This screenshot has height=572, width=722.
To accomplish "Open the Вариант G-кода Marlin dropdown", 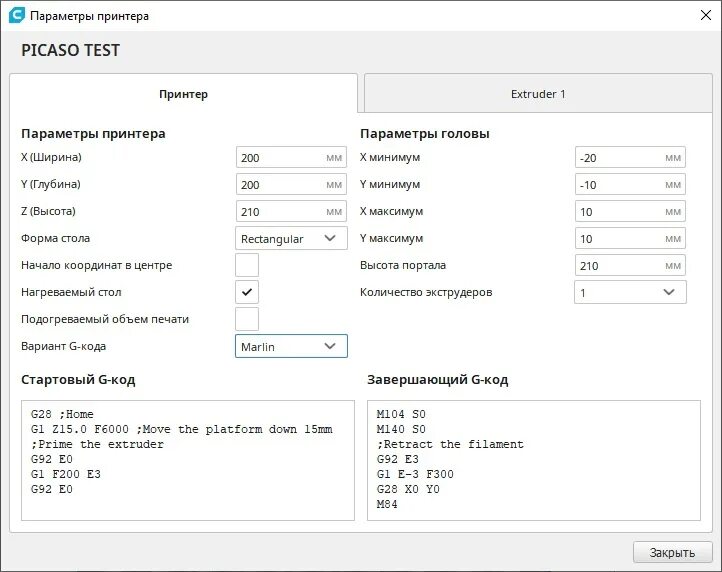I will pos(291,346).
